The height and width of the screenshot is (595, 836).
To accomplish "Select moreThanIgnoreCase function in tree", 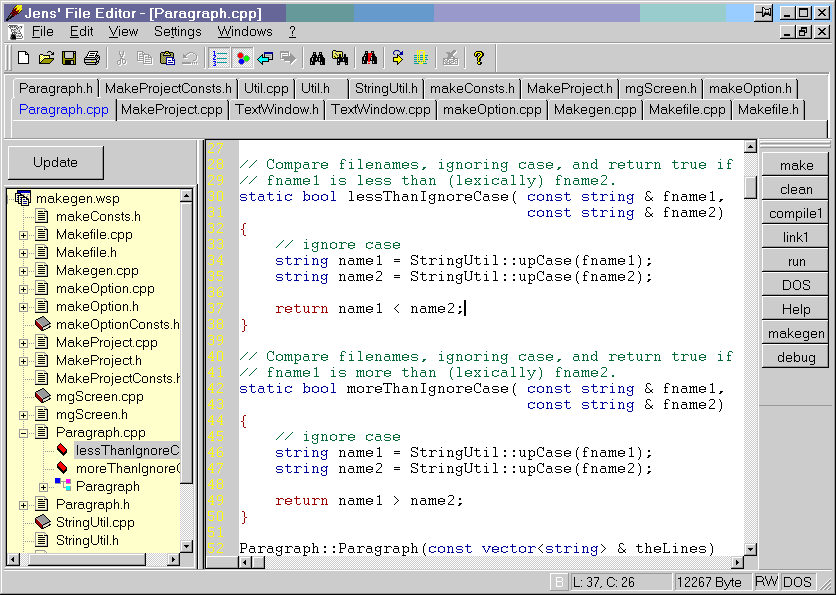I will [128, 469].
